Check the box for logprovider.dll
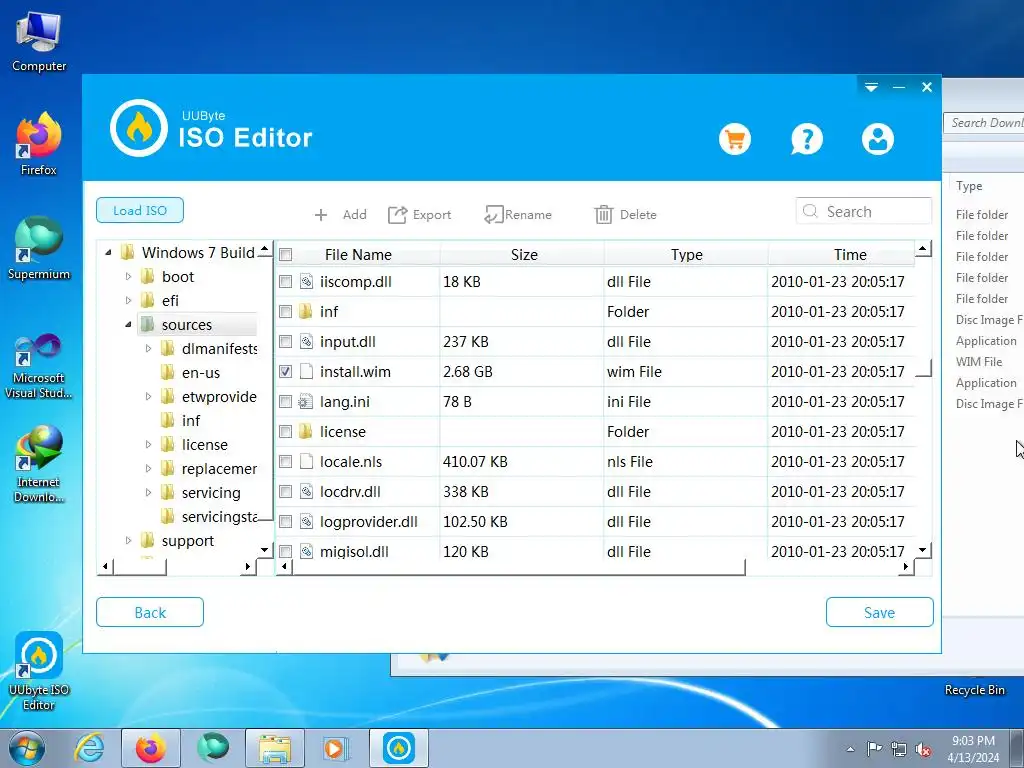1024x768 pixels. coord(285,522)
